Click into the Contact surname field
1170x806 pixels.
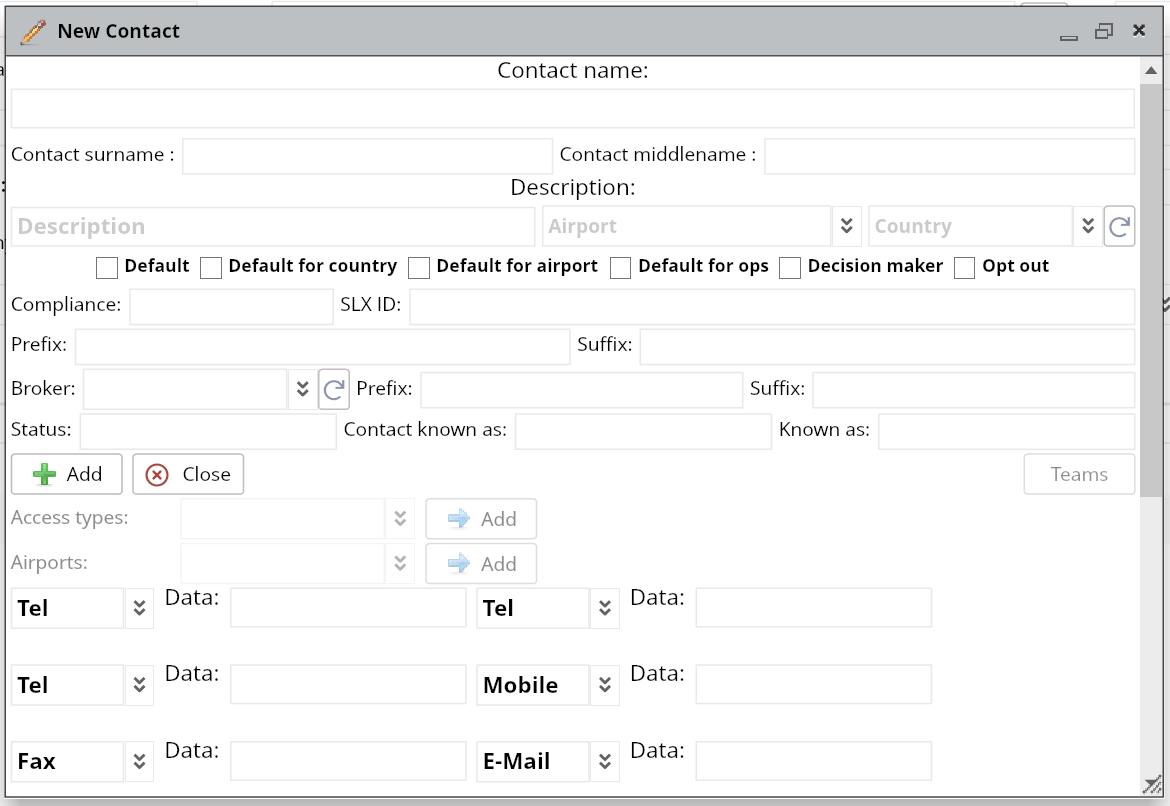coord(367,156)
